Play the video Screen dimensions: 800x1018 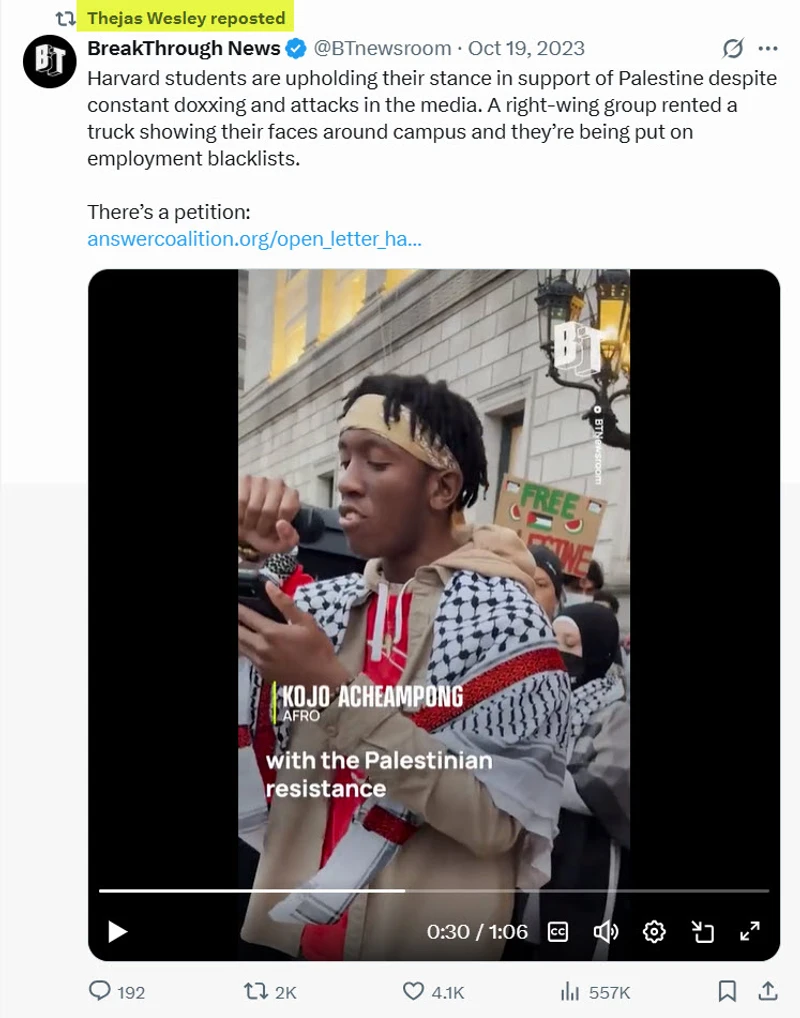pos(118,932)
